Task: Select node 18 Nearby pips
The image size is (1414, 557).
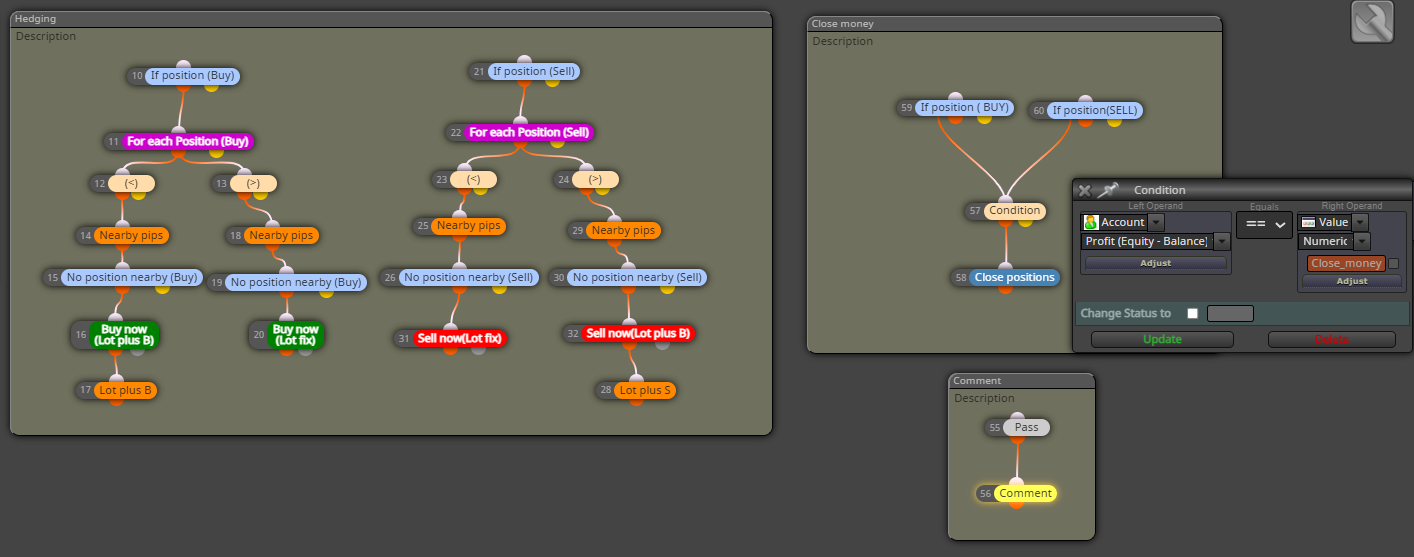Action: tap(281, 236)
